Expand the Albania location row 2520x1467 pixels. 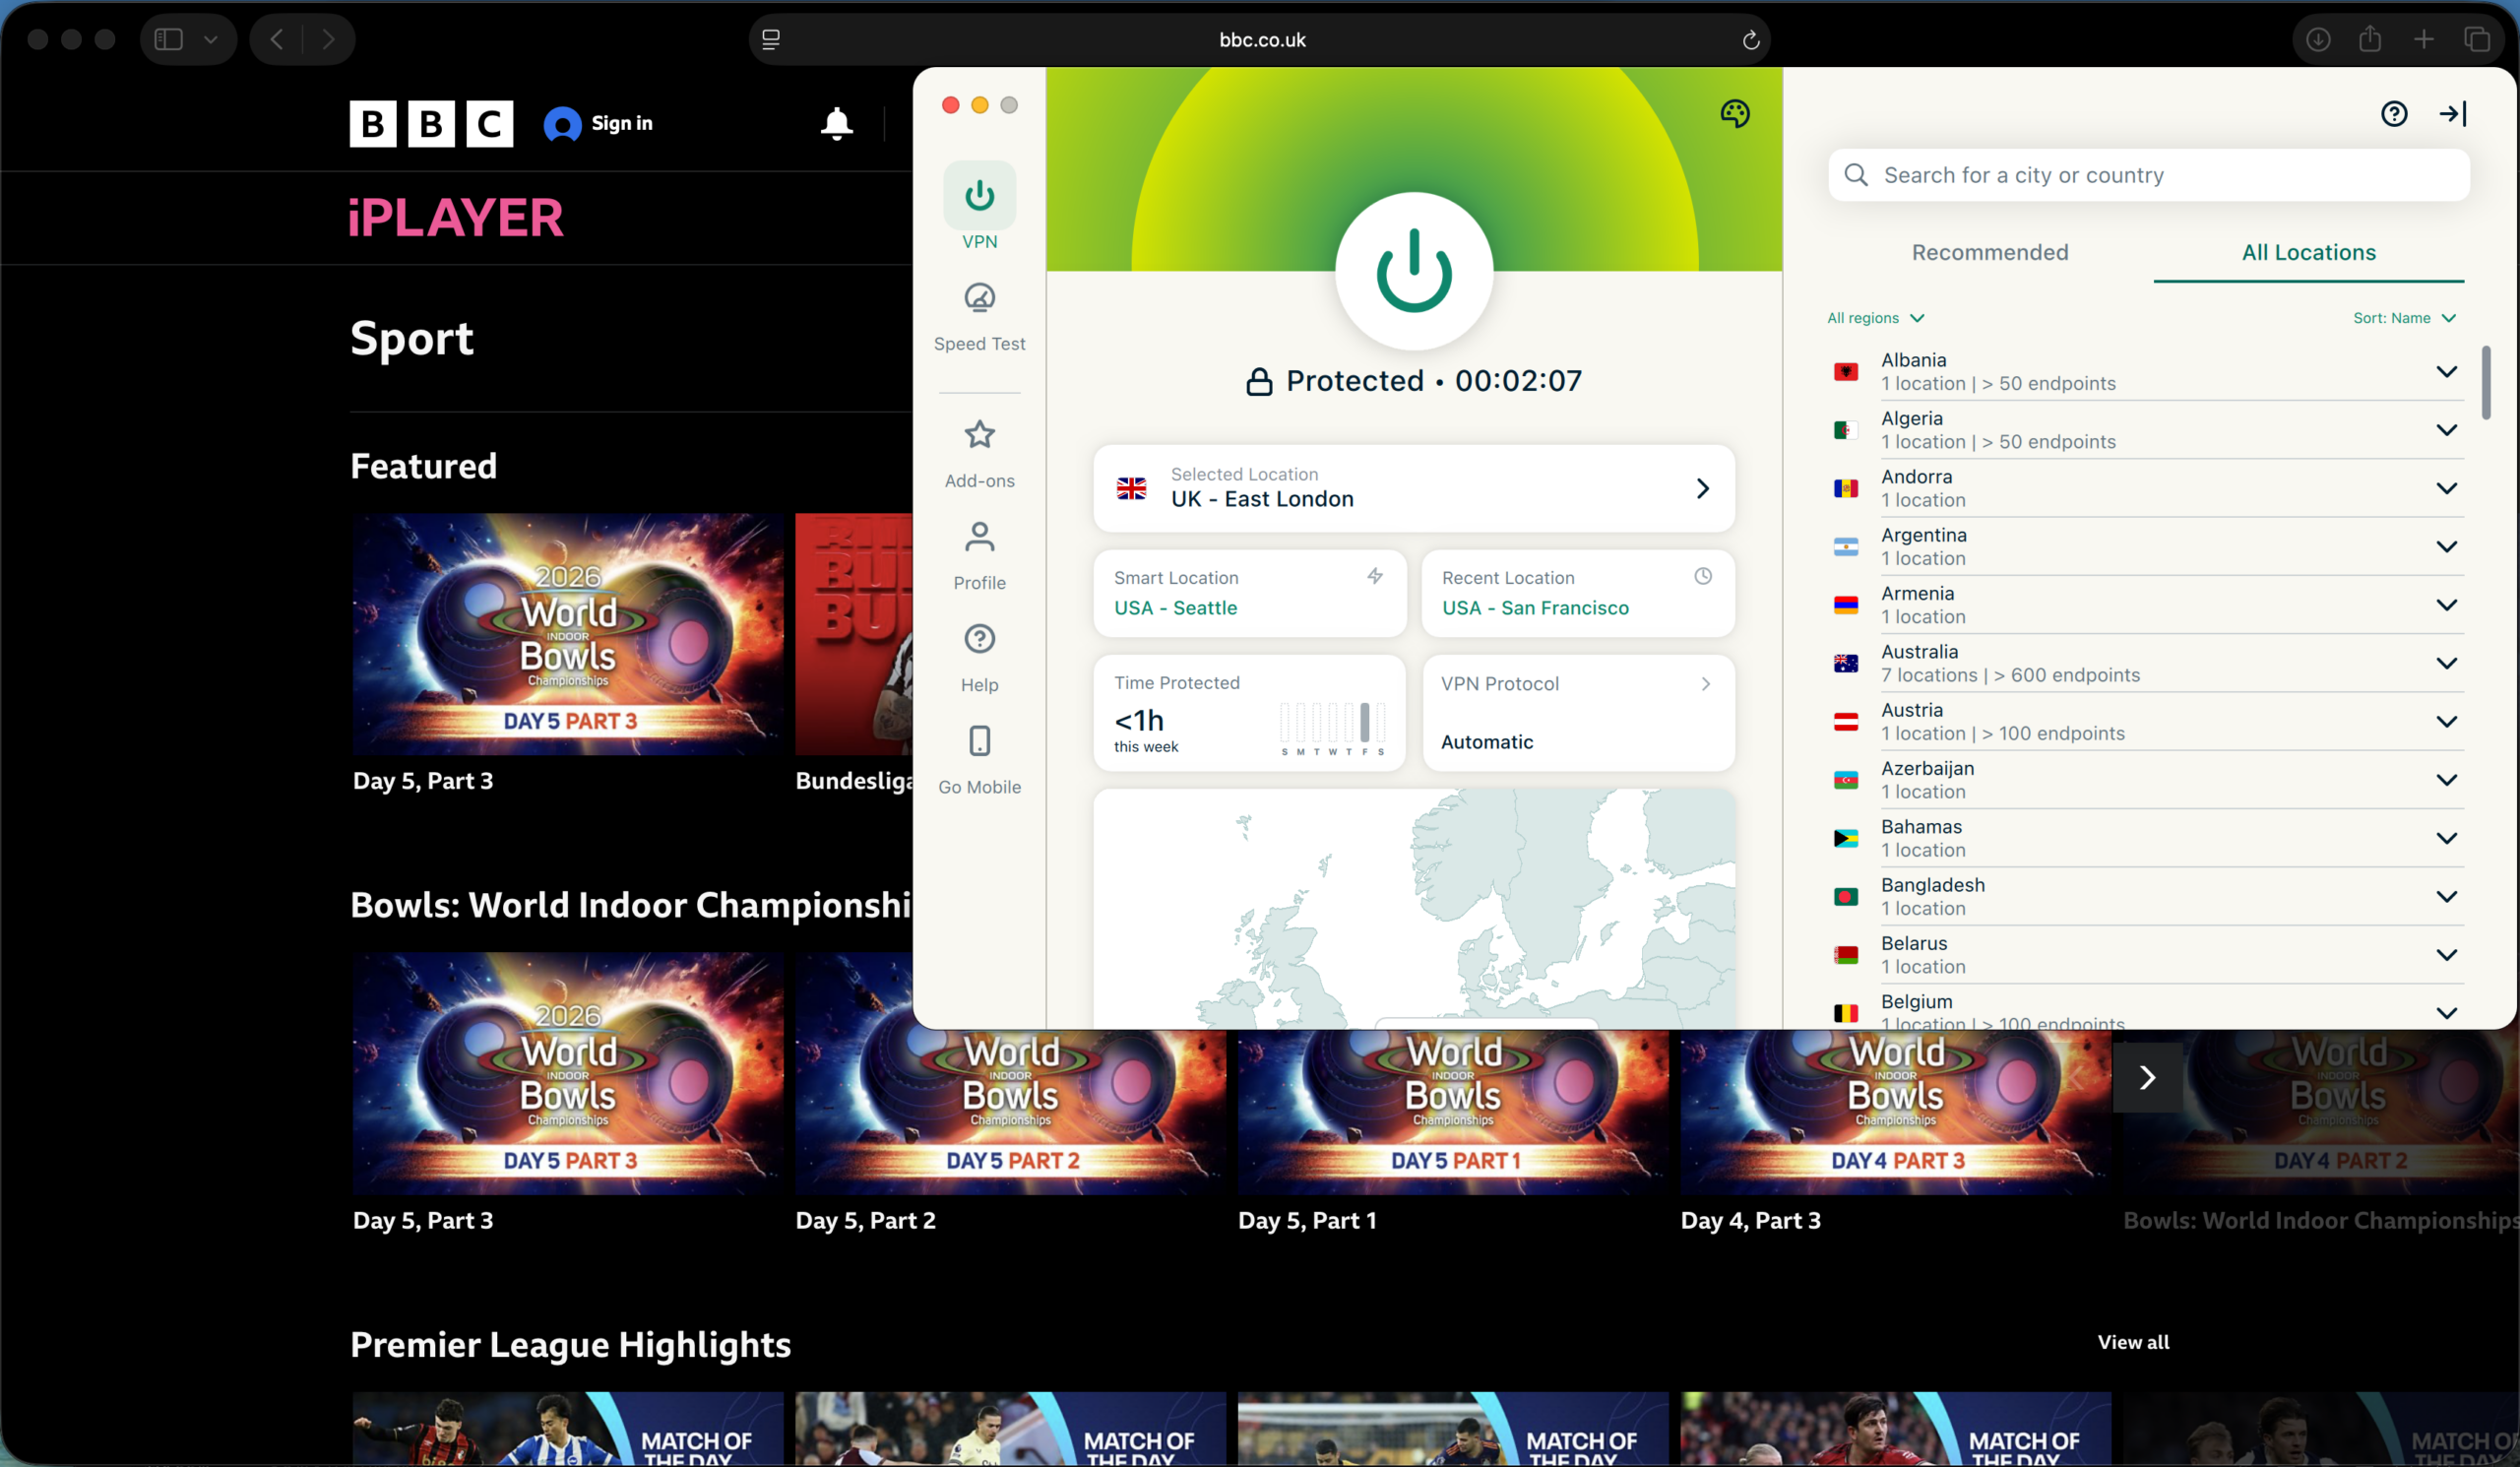click(x=2447, y=372)
